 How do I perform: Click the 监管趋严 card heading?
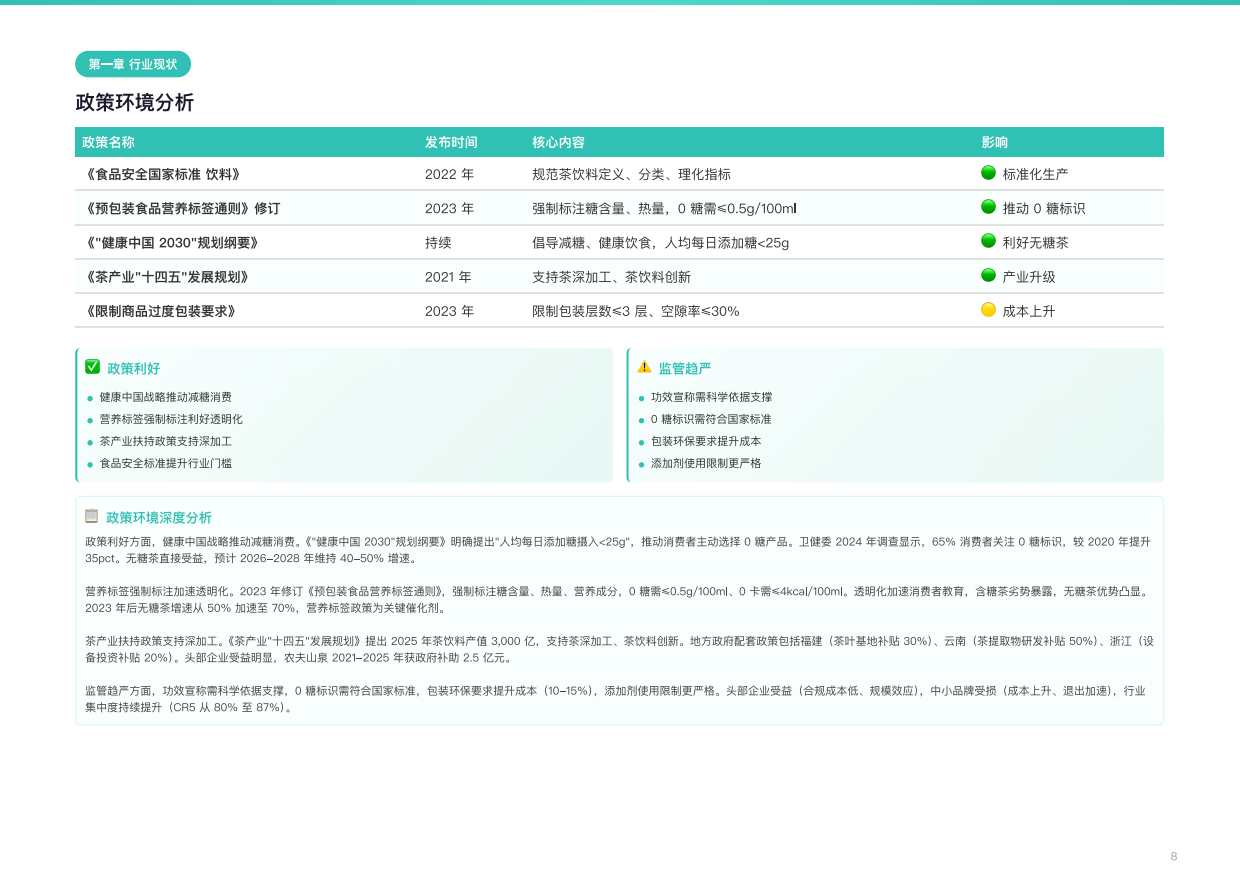coord(684,368)
